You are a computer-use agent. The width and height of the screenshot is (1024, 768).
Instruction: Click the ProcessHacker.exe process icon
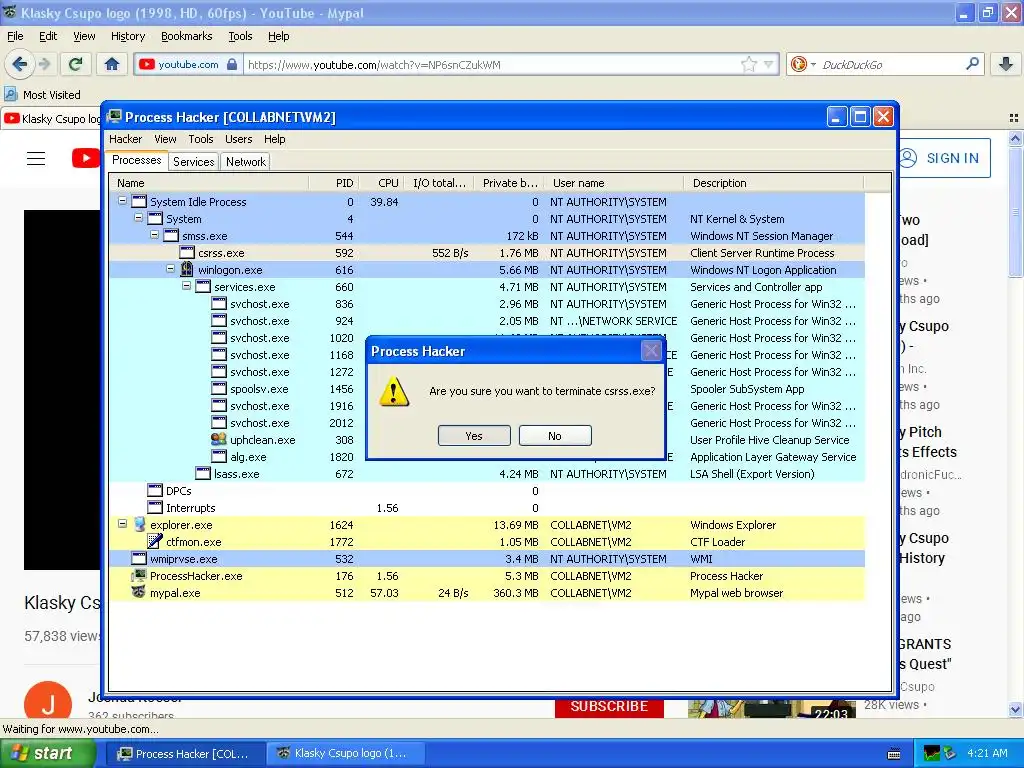pos(138,575)
